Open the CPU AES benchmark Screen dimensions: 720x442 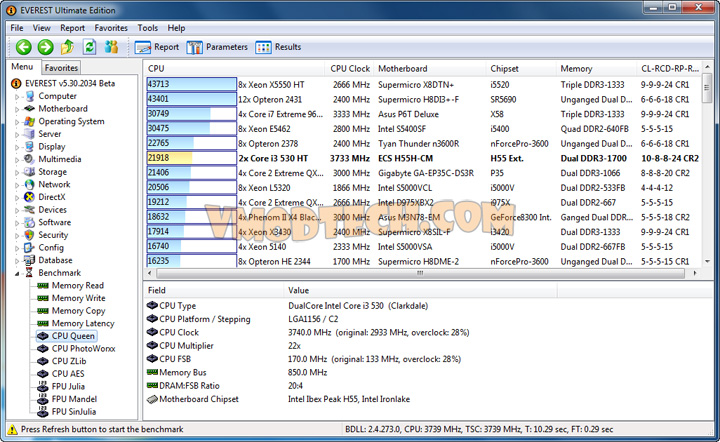(x=61, y=374)
